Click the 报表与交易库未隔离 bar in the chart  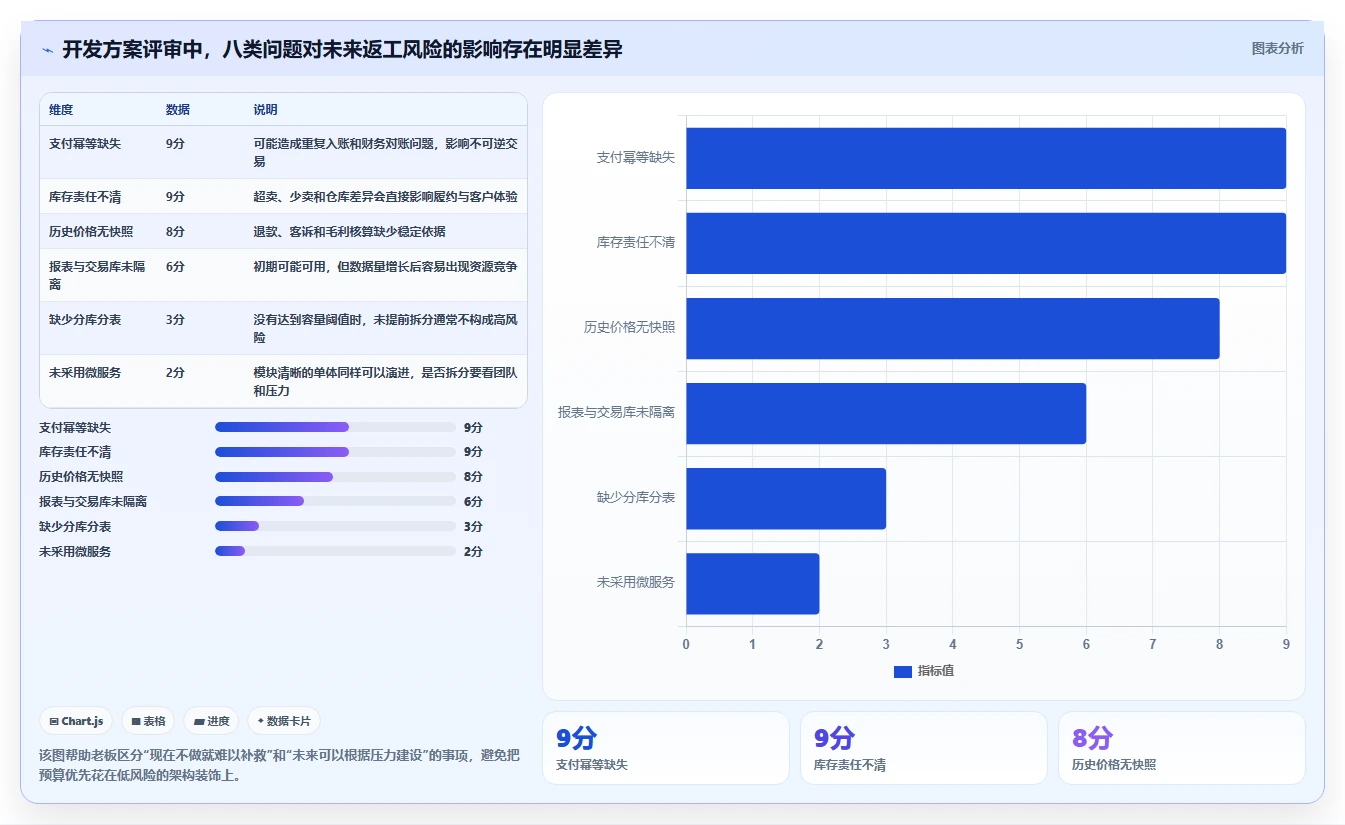(x=886, y=413)
